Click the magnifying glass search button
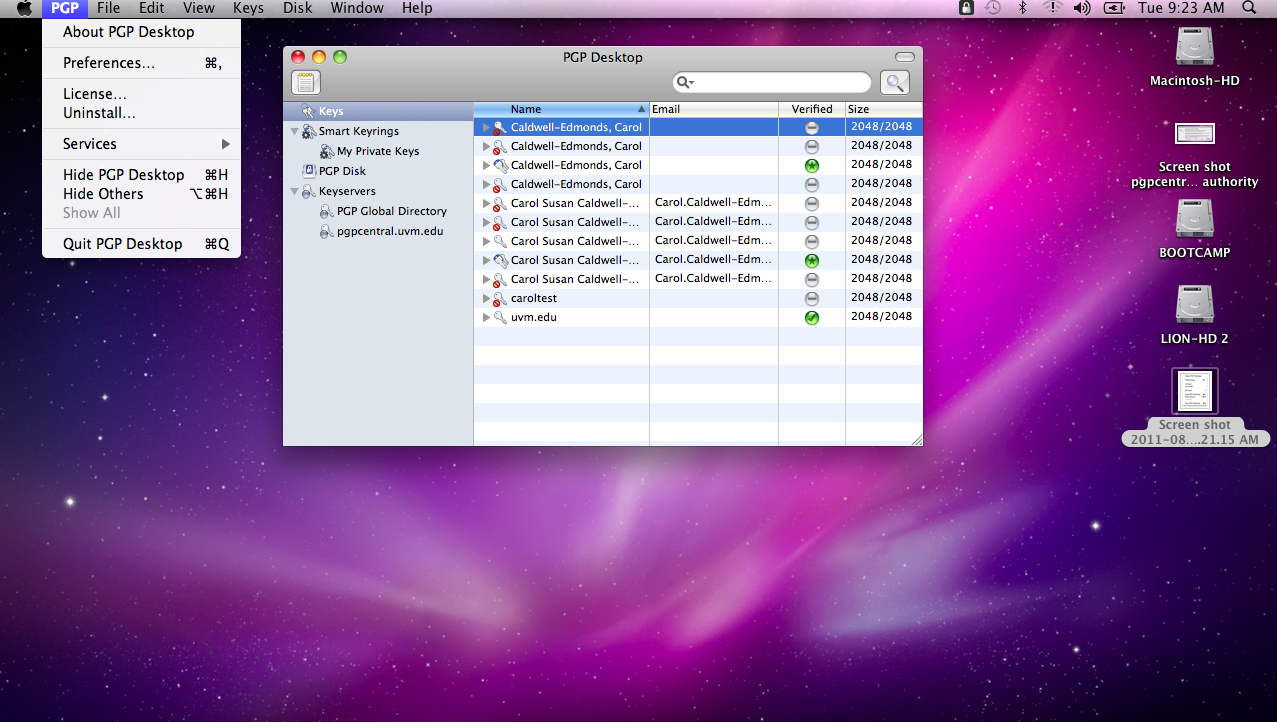The image size is (1277, 722). [895, 83]
